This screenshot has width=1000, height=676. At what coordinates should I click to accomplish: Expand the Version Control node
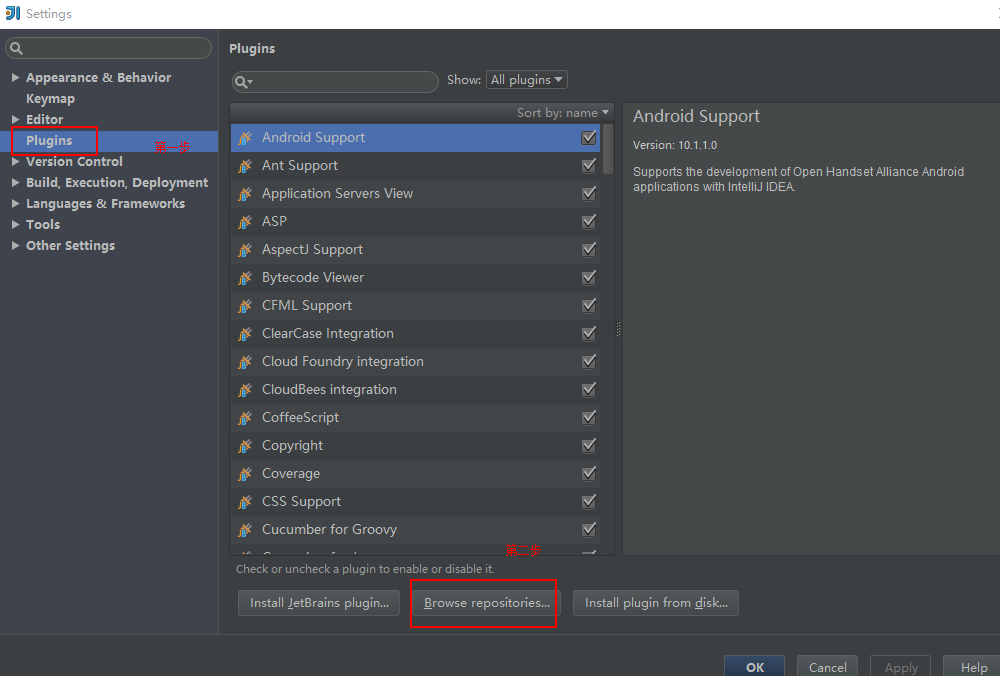coord(15,161)
